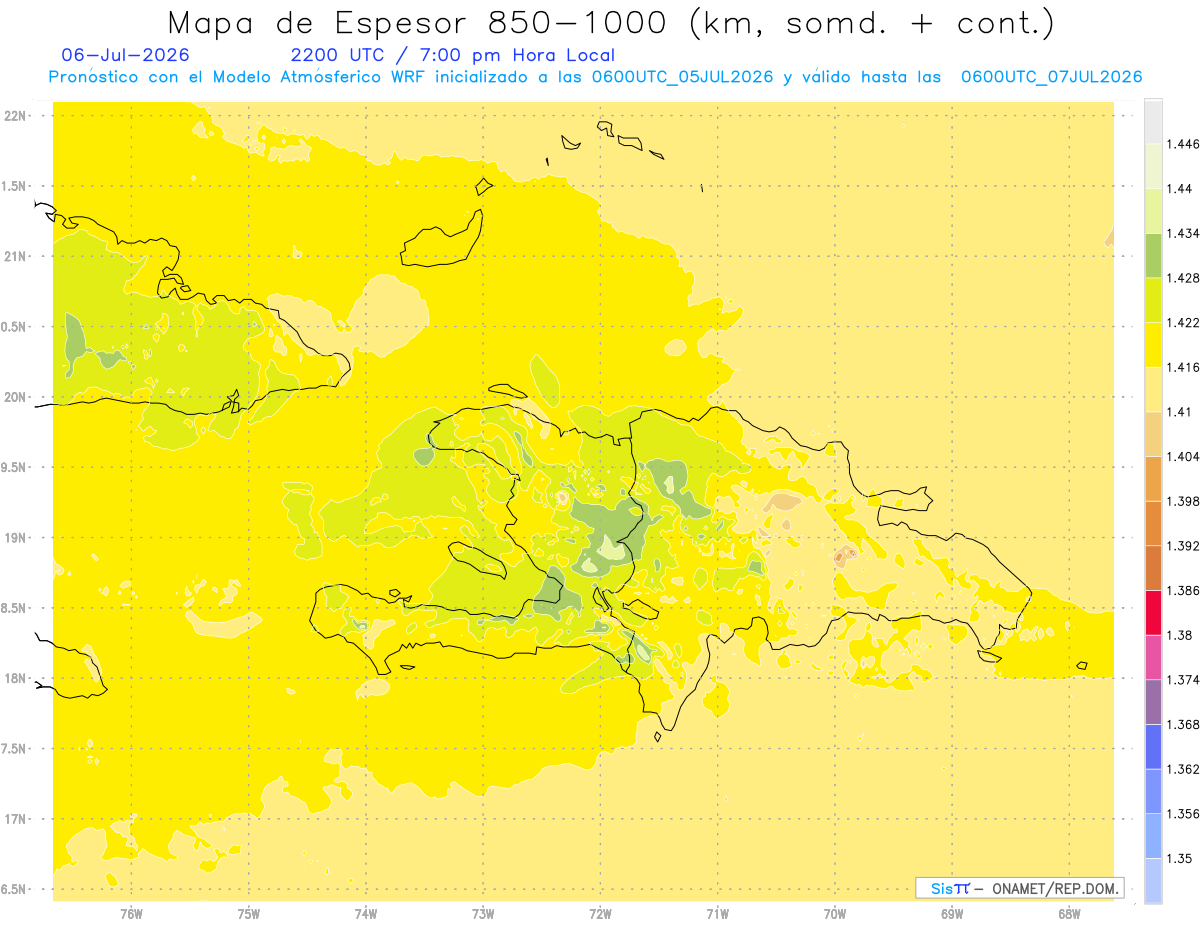Click the colorbar value '1.386'
The width and height of the screenshot is (1200, 927).
(1183, 590)
